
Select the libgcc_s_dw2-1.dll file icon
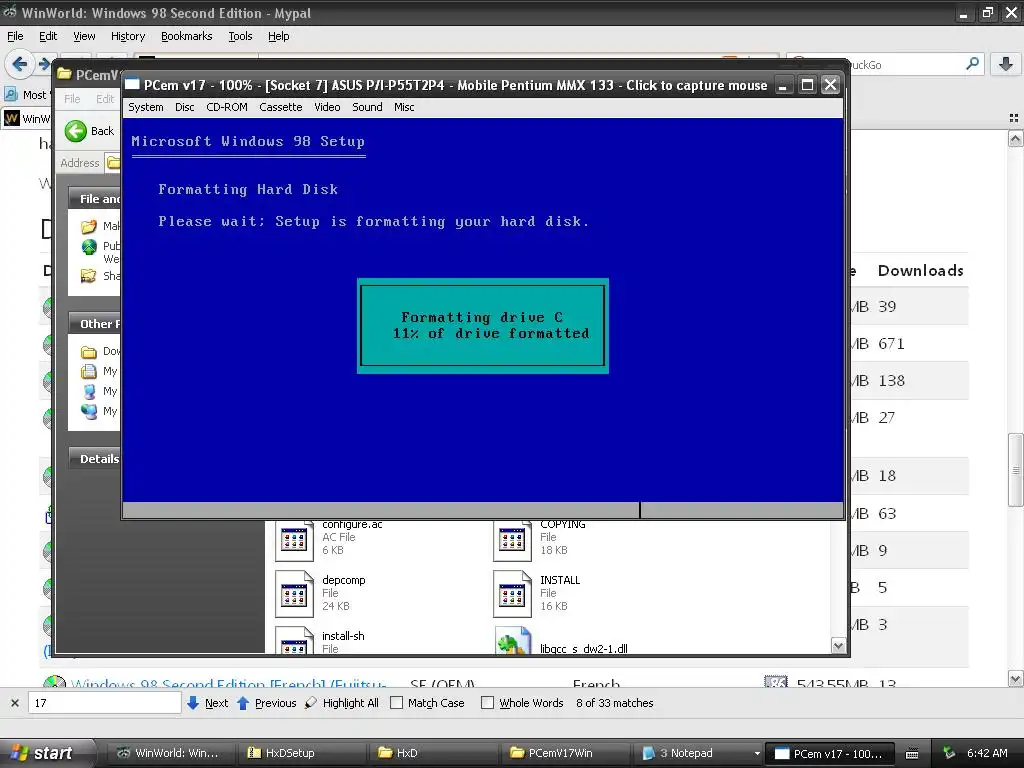click(x=513, y=640)
